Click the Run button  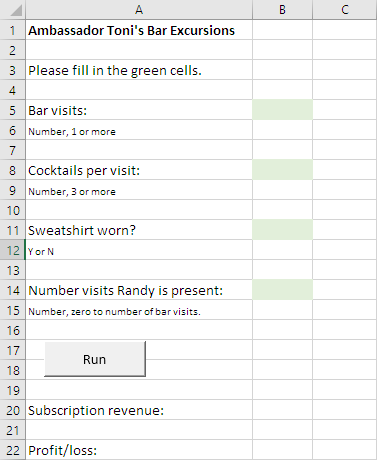pyautogui.click(x=95, y=359)
